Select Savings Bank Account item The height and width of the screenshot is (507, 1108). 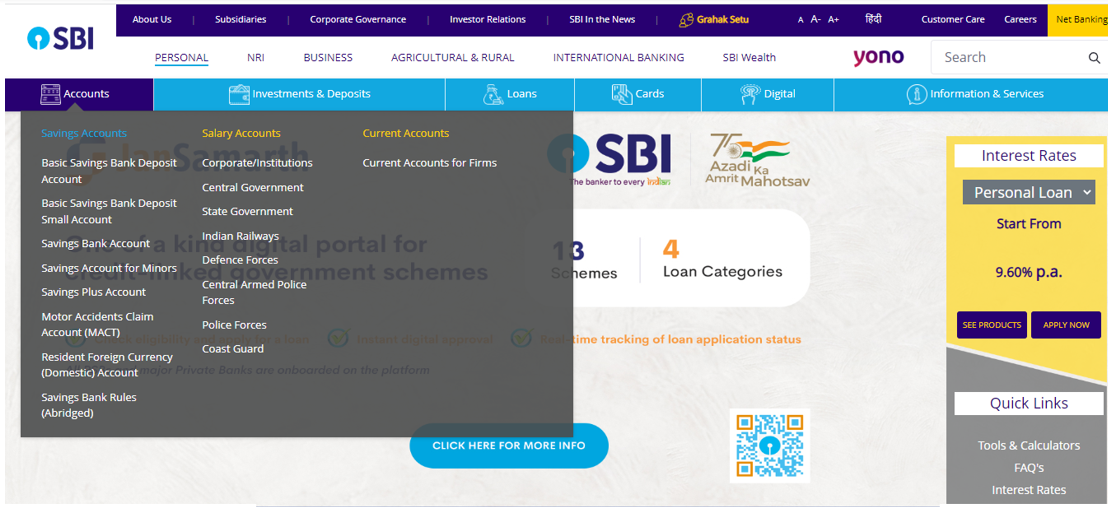(95, 244)
